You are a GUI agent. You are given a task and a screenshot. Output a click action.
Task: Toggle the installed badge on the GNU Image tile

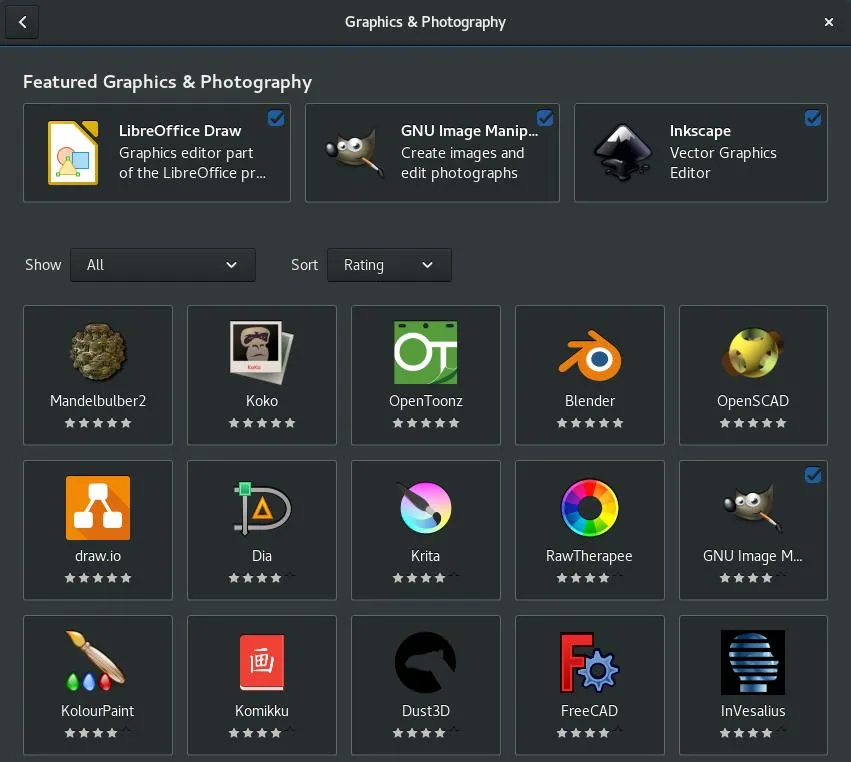point(813,476)
